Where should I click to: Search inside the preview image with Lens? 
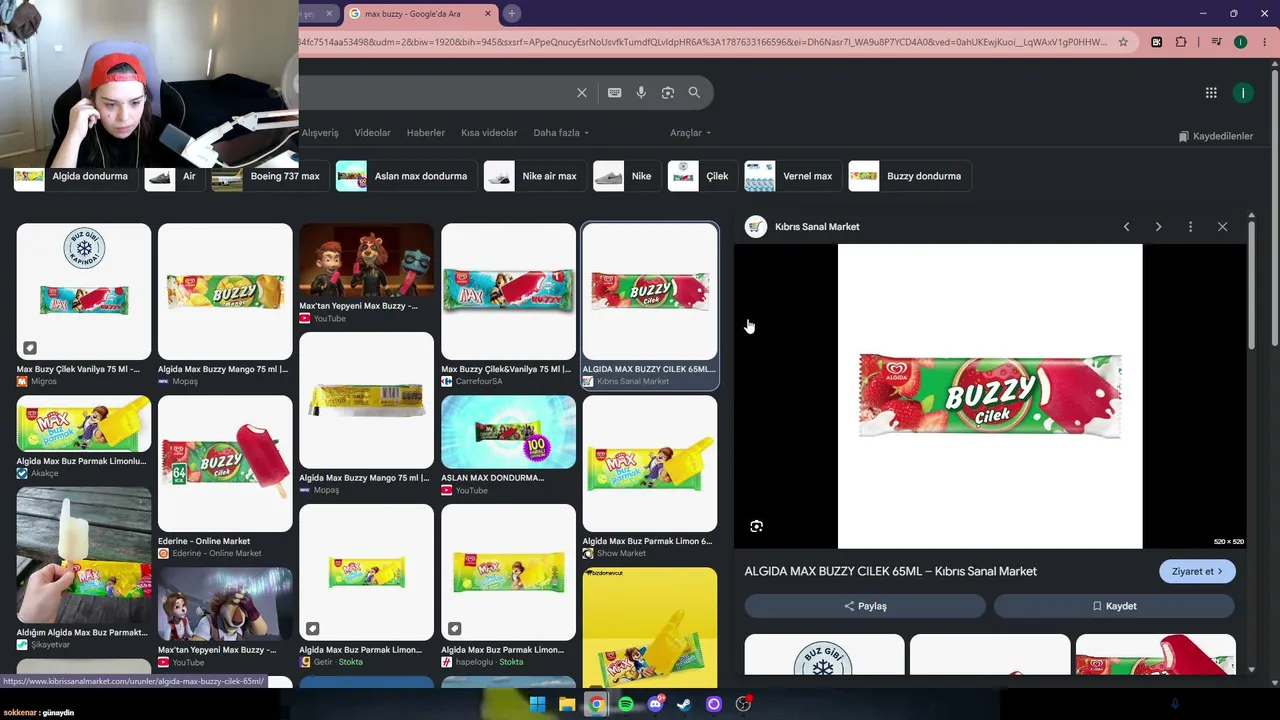click(757, 526)
